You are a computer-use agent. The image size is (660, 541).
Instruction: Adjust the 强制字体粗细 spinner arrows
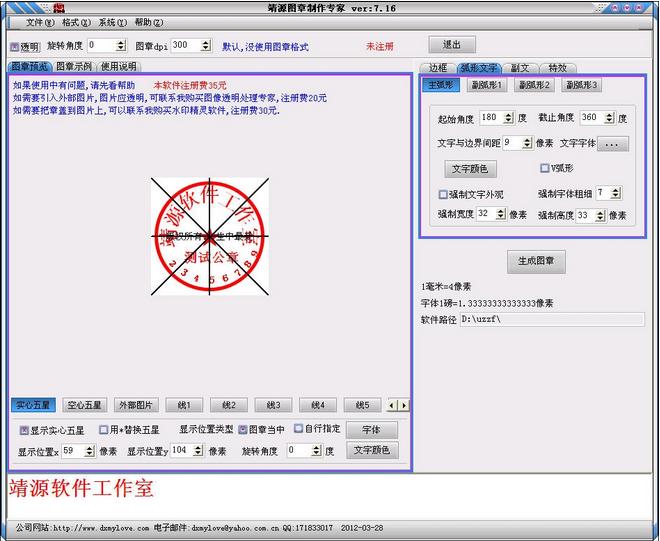coord(616,193)
